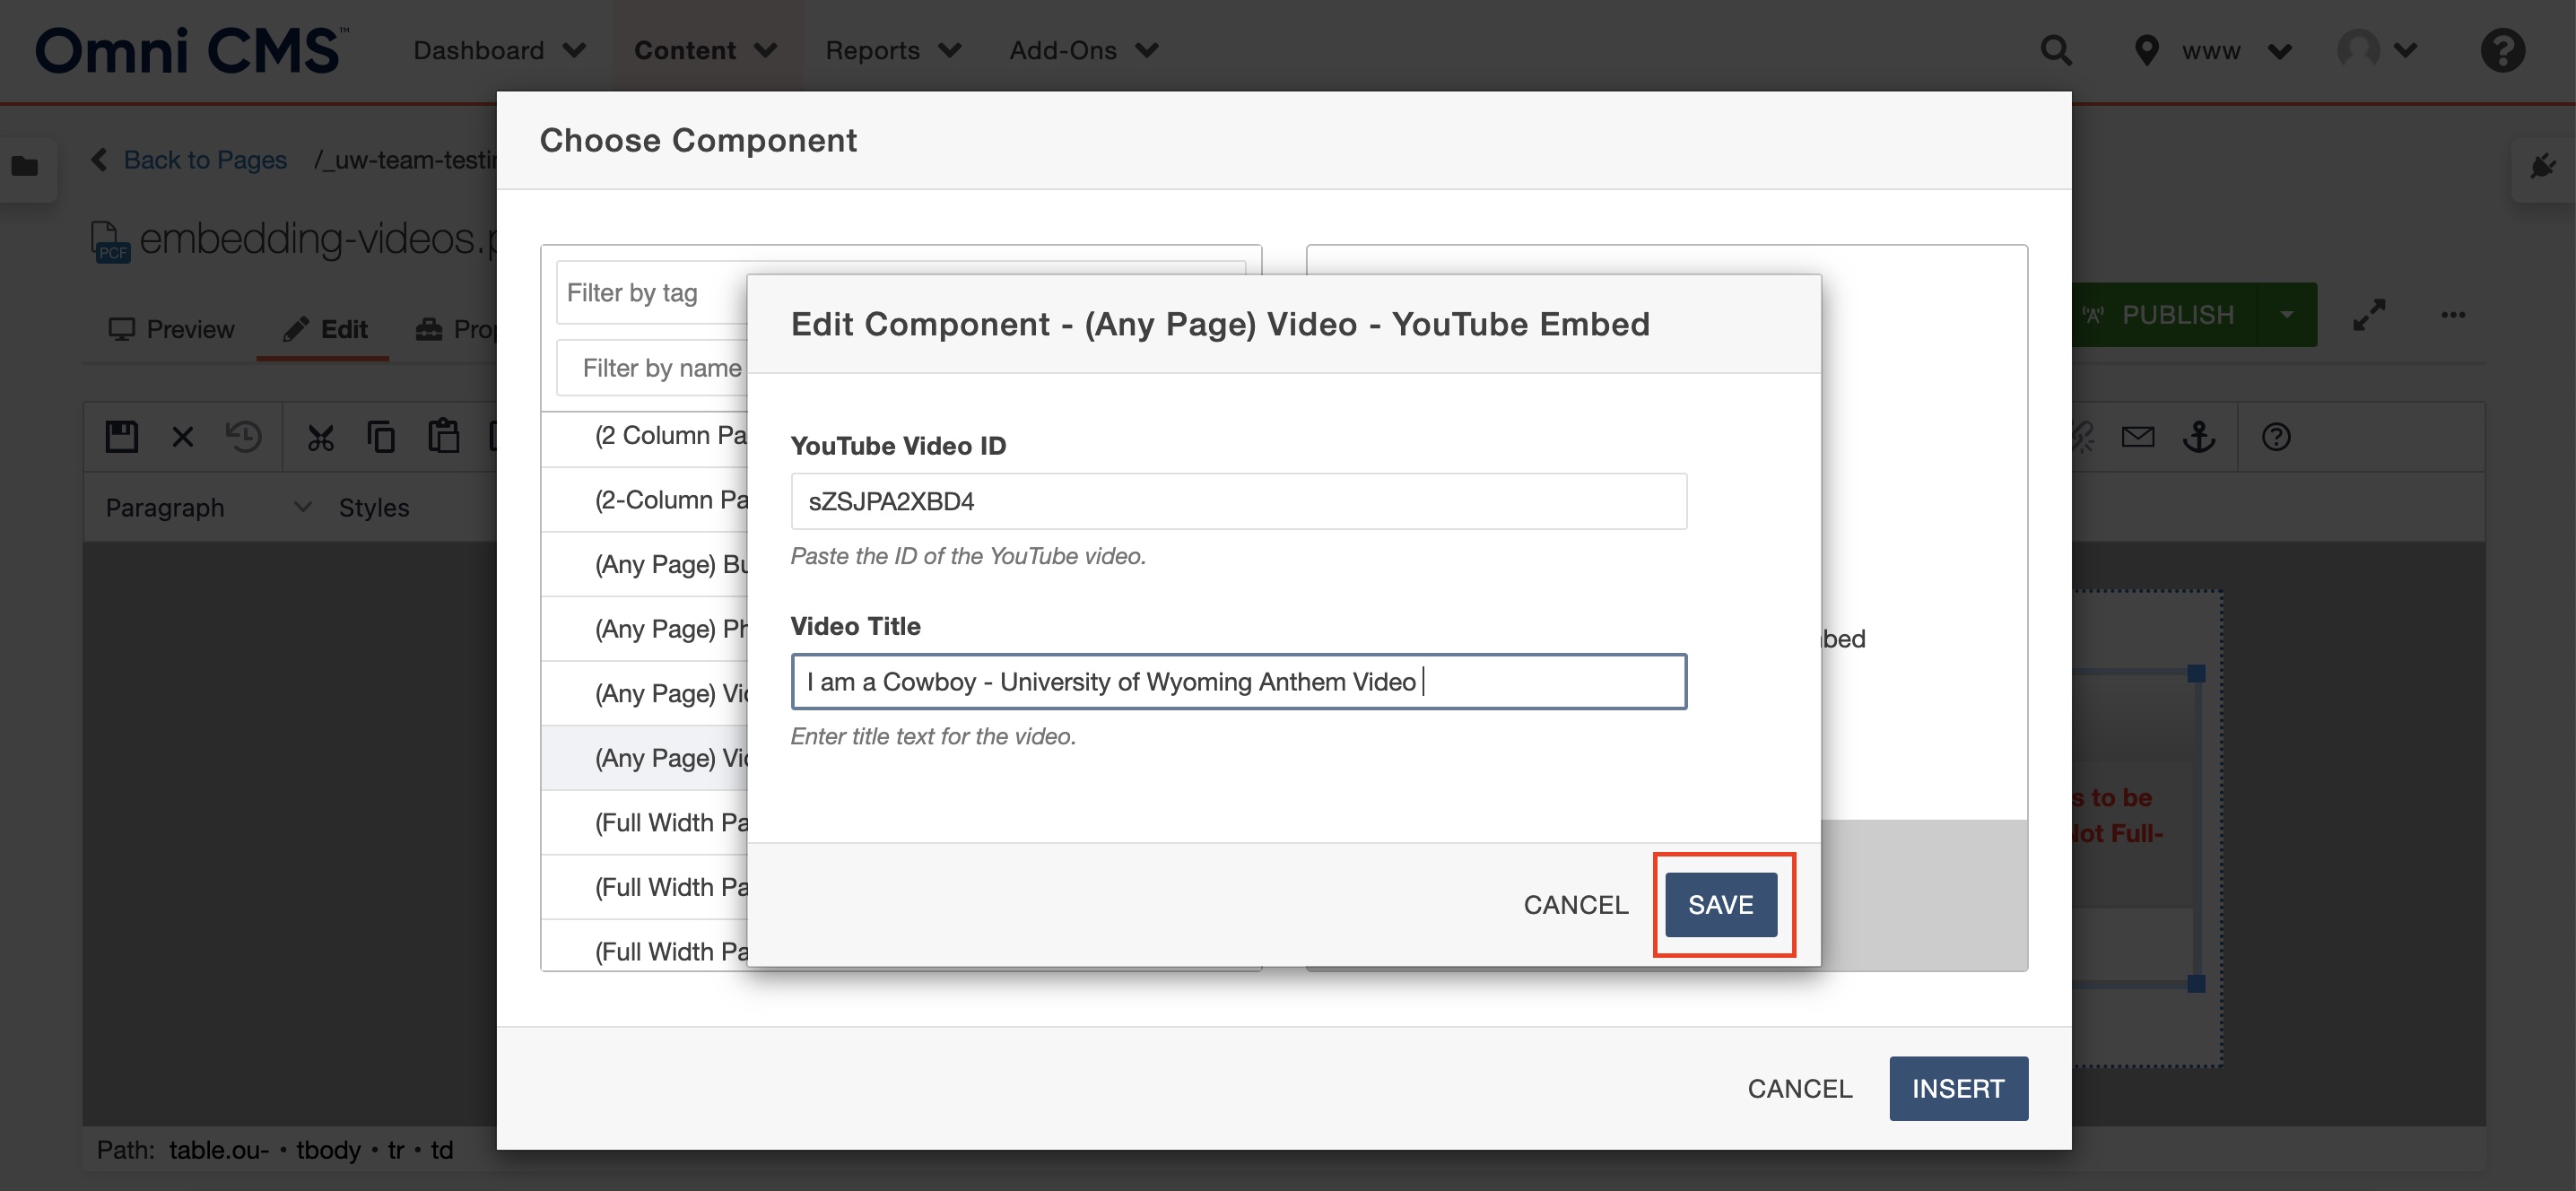Paste content with the clipboard icon
2576x1191 pixels.
pos(441,437)
